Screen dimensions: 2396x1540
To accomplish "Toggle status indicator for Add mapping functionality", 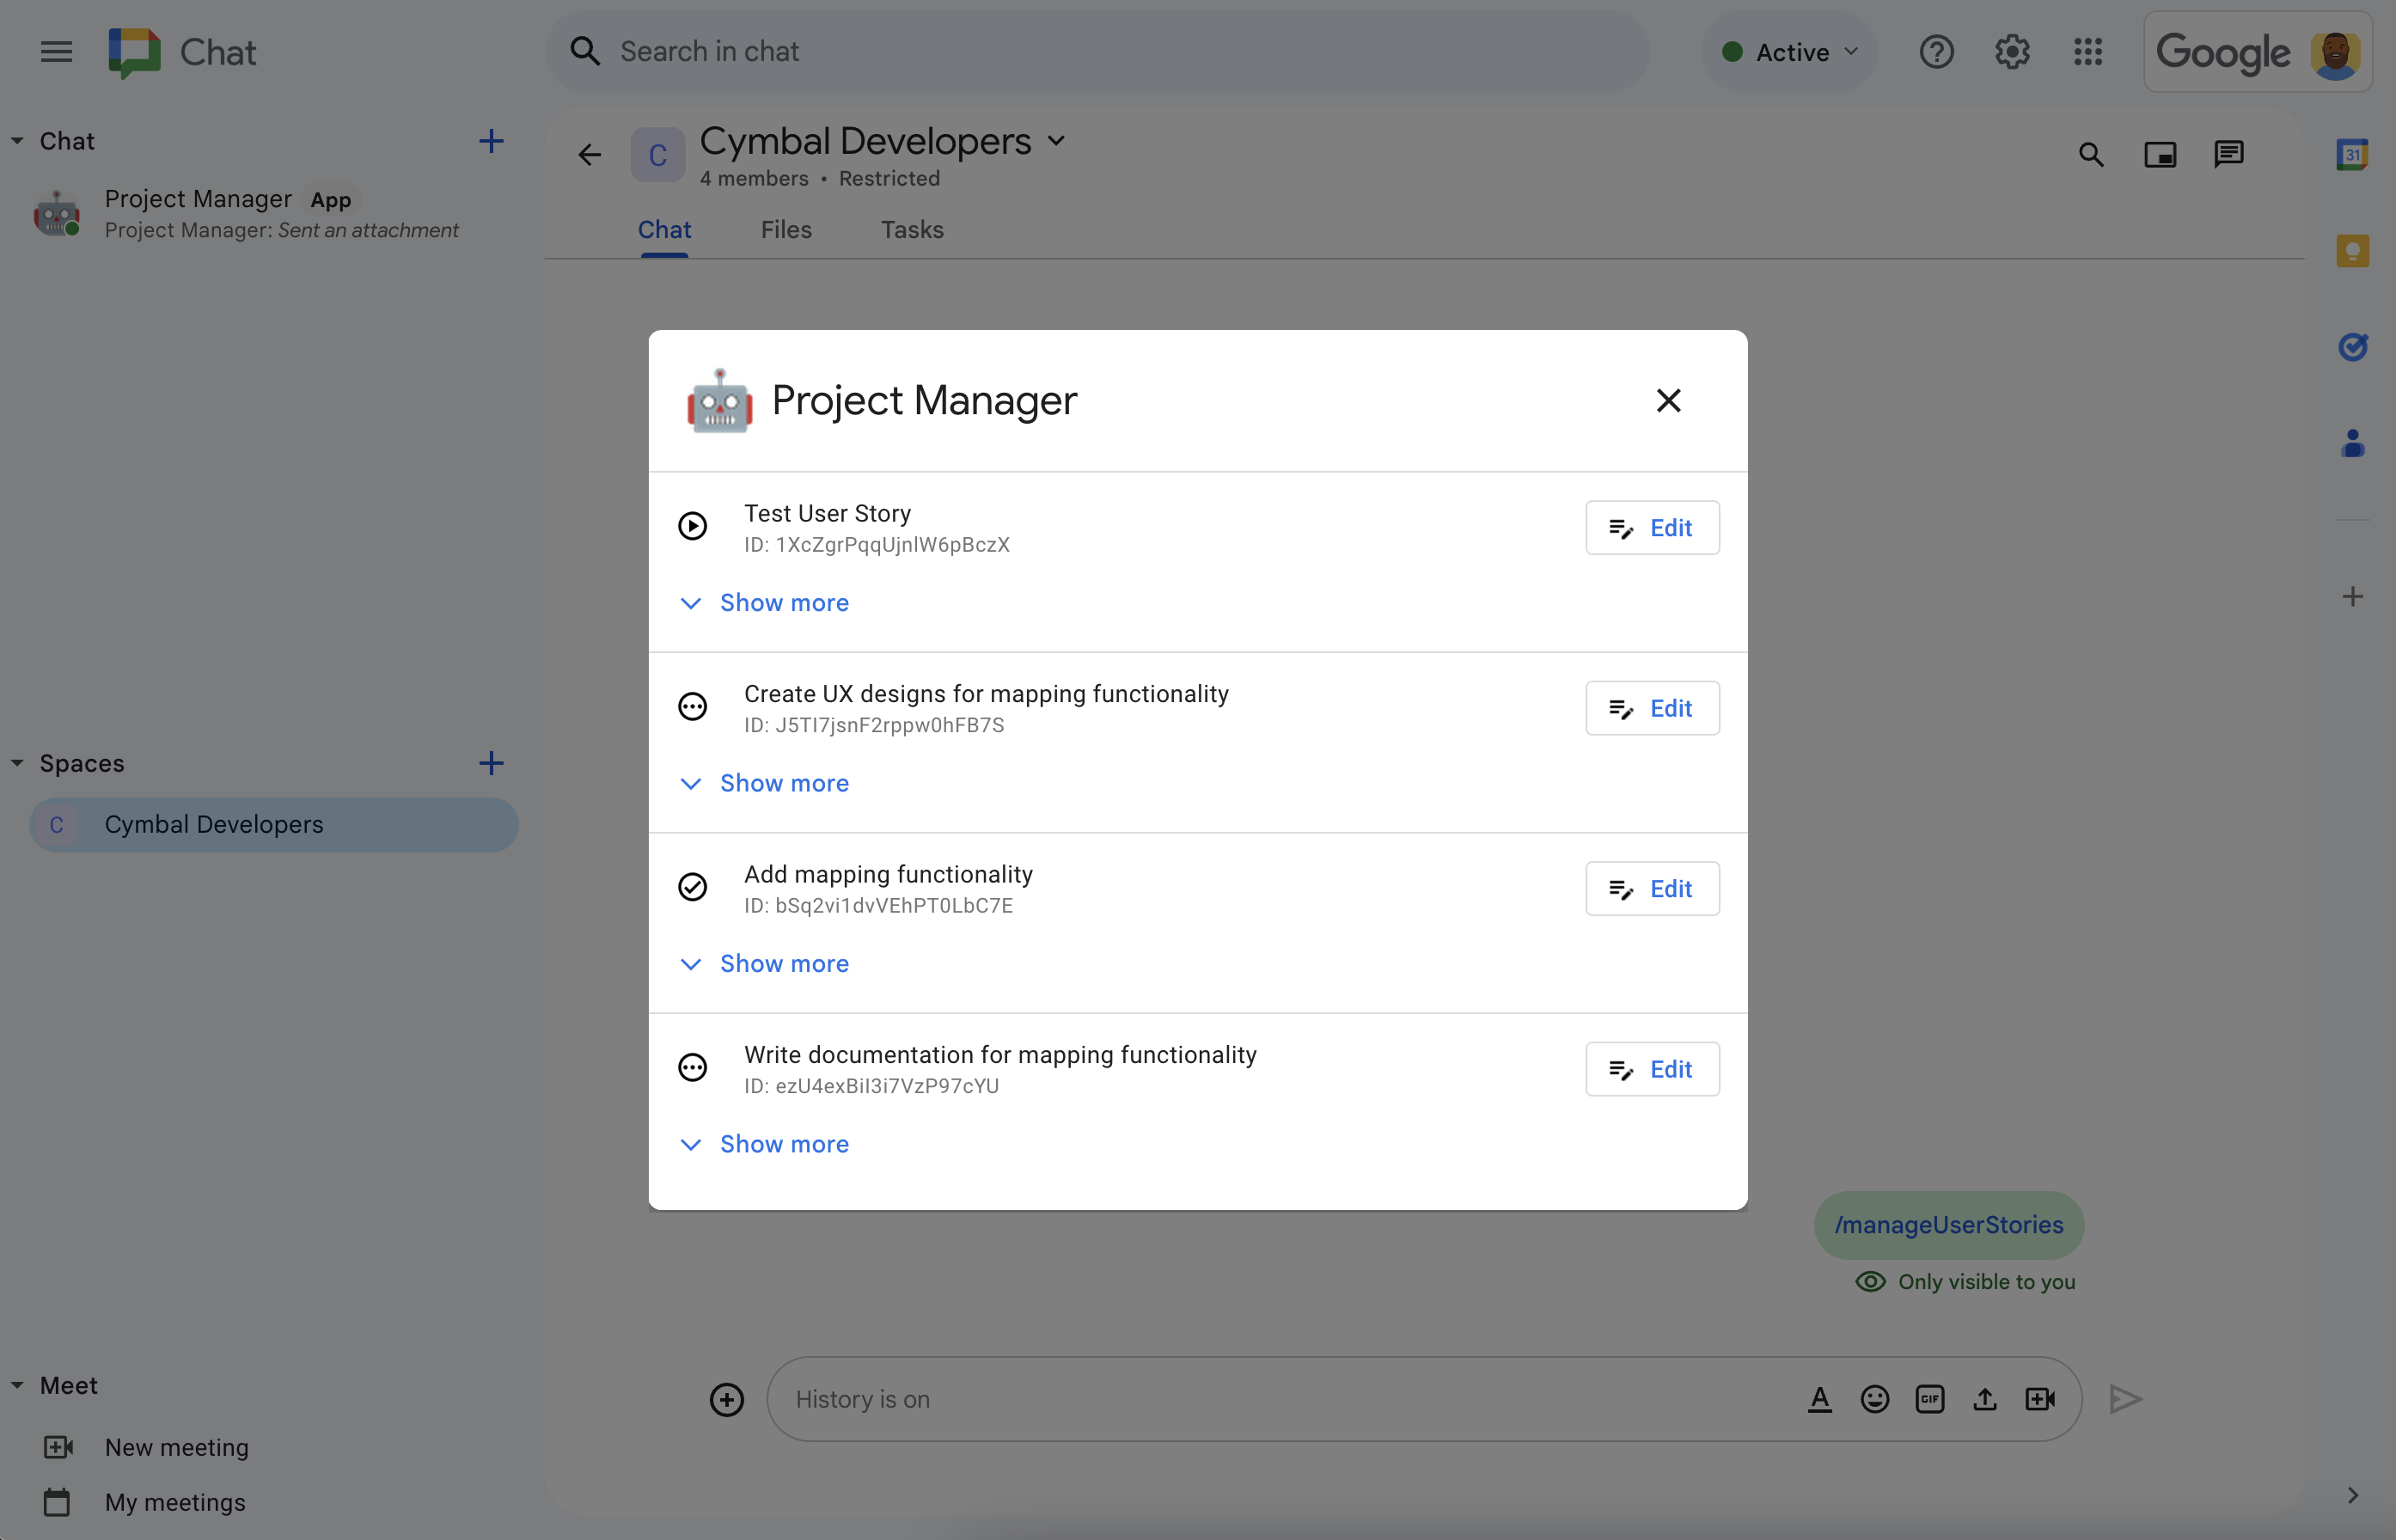I will [x=695, y=887].
